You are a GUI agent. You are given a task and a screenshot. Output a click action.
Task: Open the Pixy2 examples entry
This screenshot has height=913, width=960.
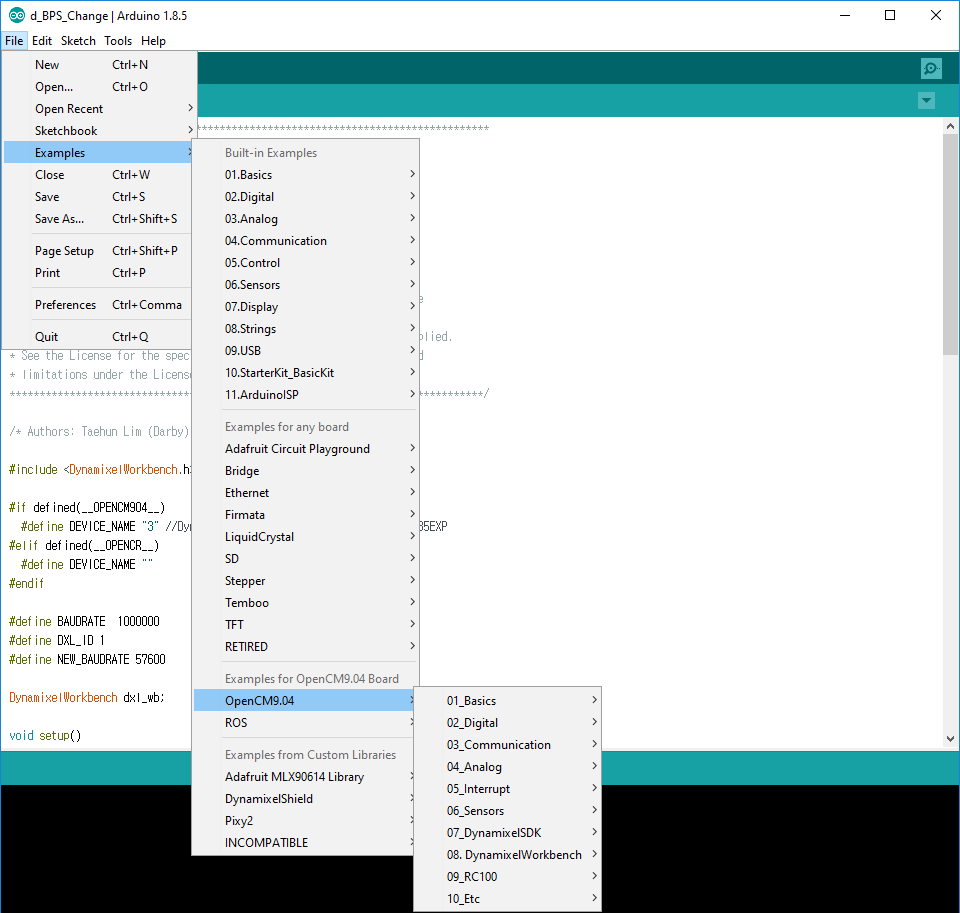[306, 821]
